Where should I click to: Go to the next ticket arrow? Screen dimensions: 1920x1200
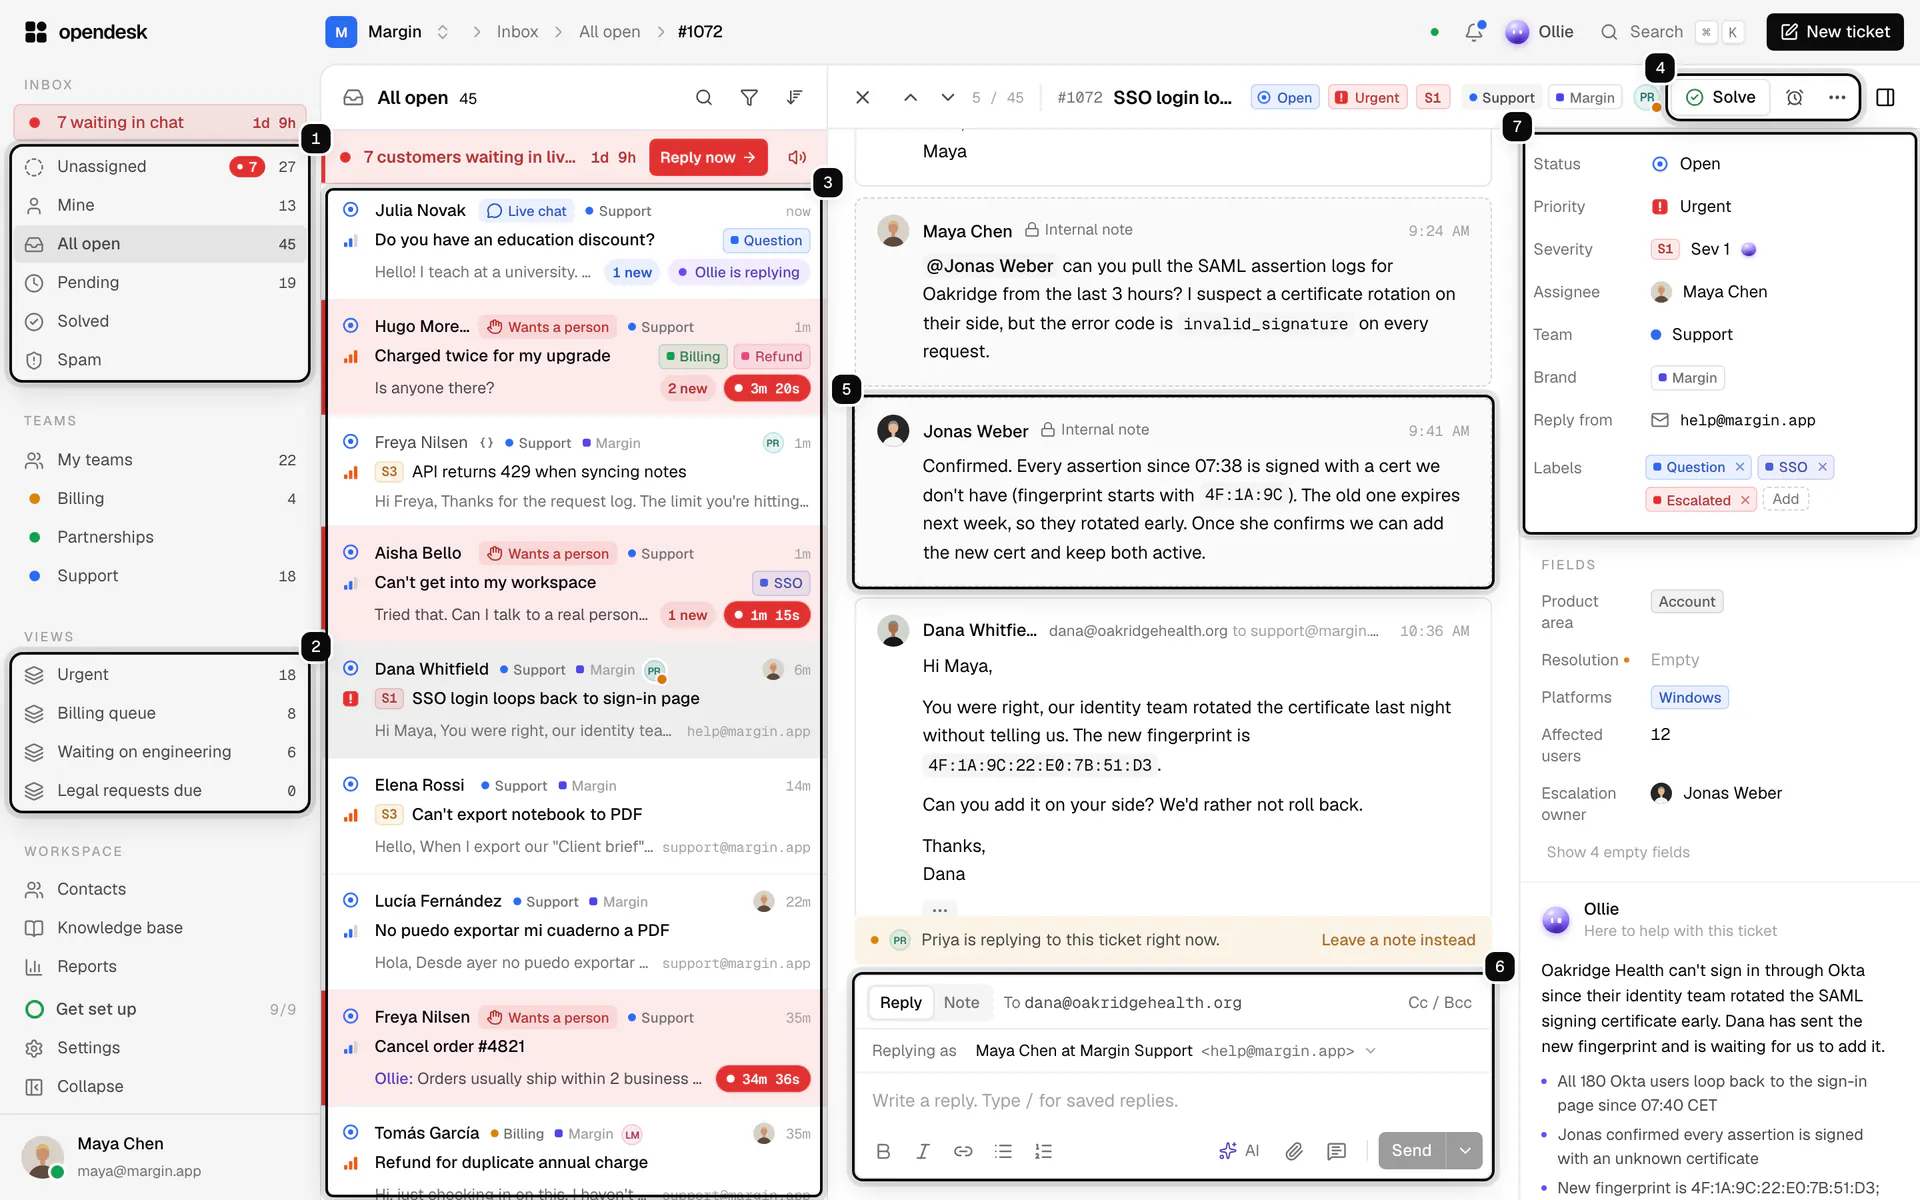tap(947, 97)
